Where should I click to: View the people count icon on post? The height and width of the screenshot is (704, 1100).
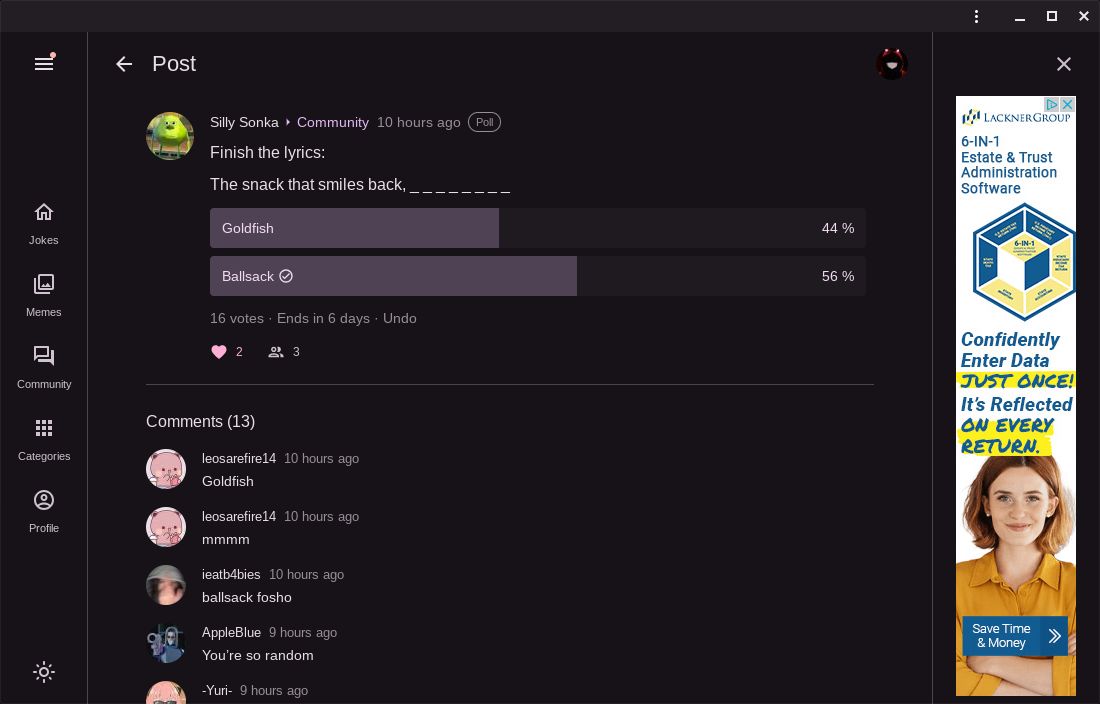(x=276, y=352)
